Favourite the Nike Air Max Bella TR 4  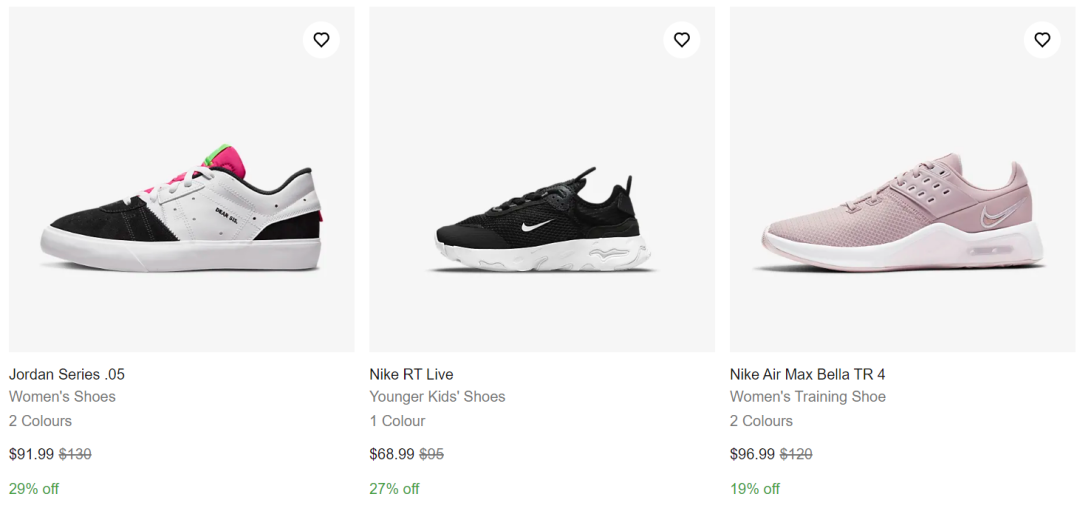(x=1042, y=40)
